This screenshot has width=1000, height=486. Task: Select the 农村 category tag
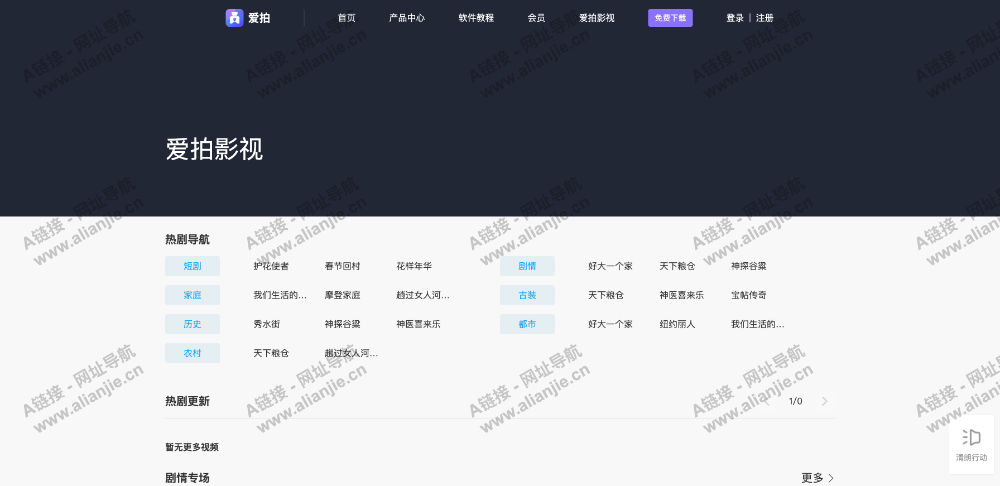pos(193,353)
